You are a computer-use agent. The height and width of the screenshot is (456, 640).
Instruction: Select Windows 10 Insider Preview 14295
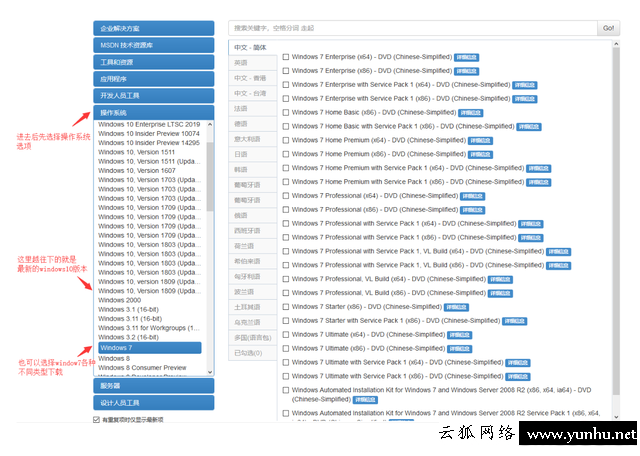pos(149,143)
